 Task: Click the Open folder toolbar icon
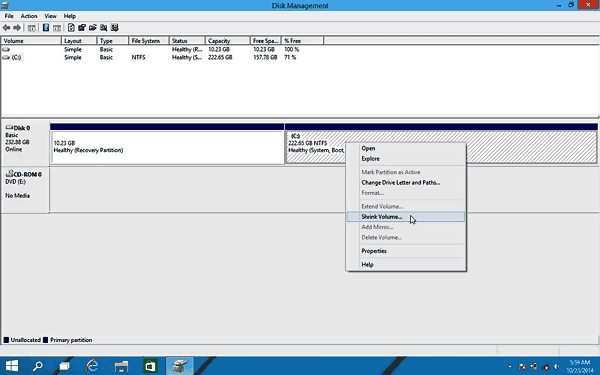tap(93, 28)
